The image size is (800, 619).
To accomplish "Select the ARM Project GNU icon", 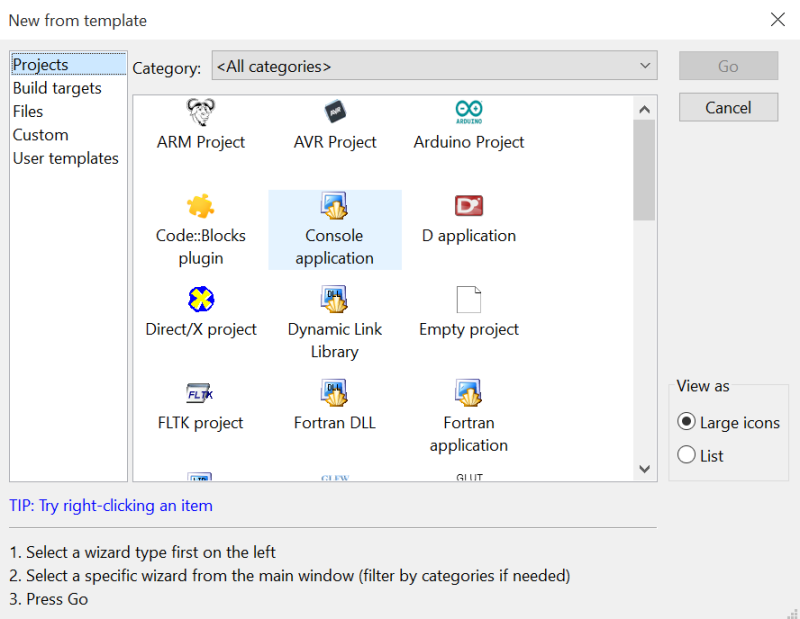I will (x=201, y=112).
